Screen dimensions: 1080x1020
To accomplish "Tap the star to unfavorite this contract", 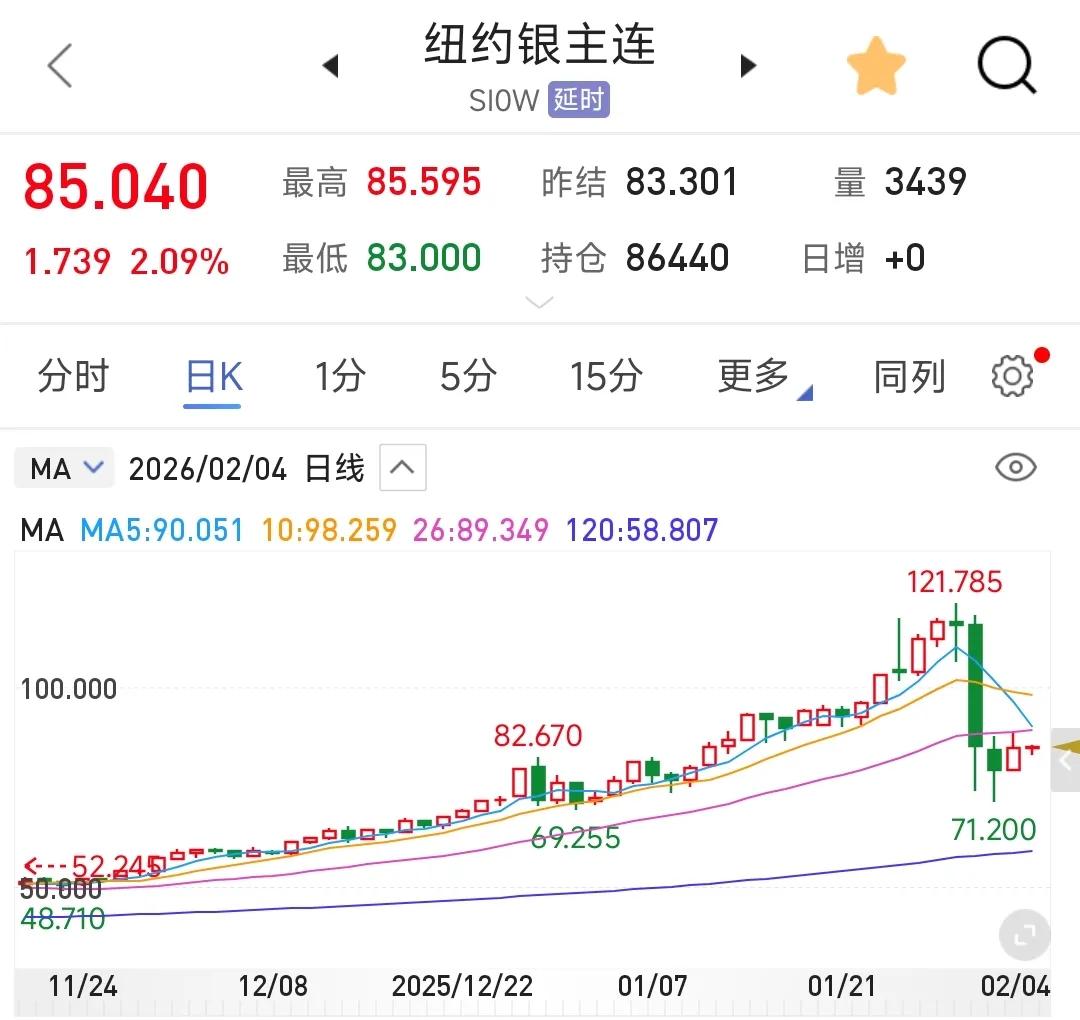I will [x=876, y=63].
